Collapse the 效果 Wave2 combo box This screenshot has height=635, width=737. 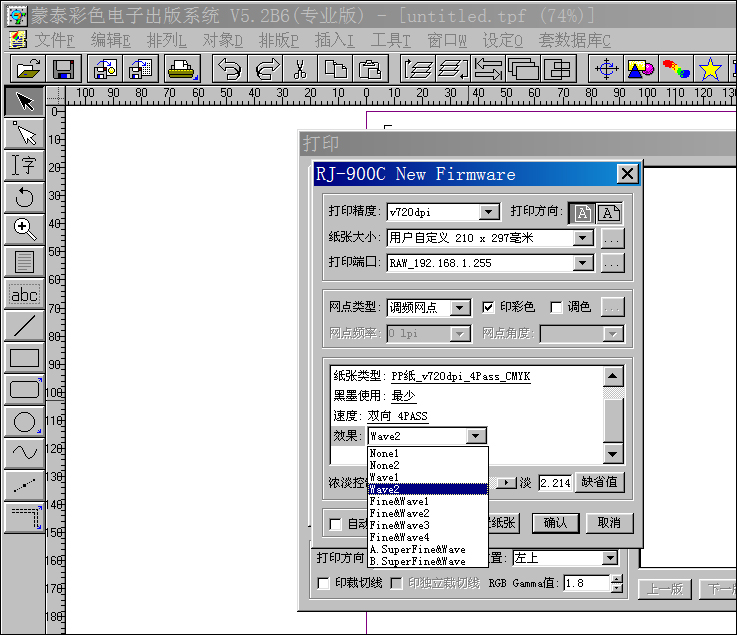point(476,436)
